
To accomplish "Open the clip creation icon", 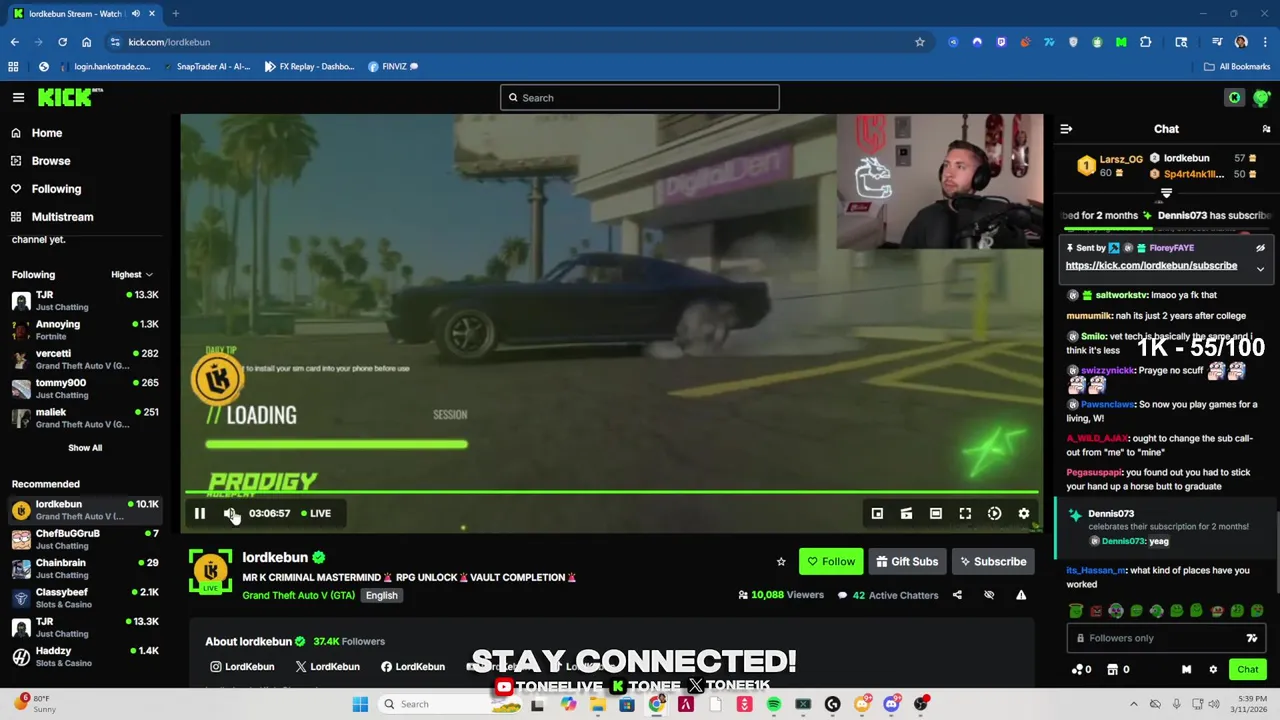I will 906,513.
